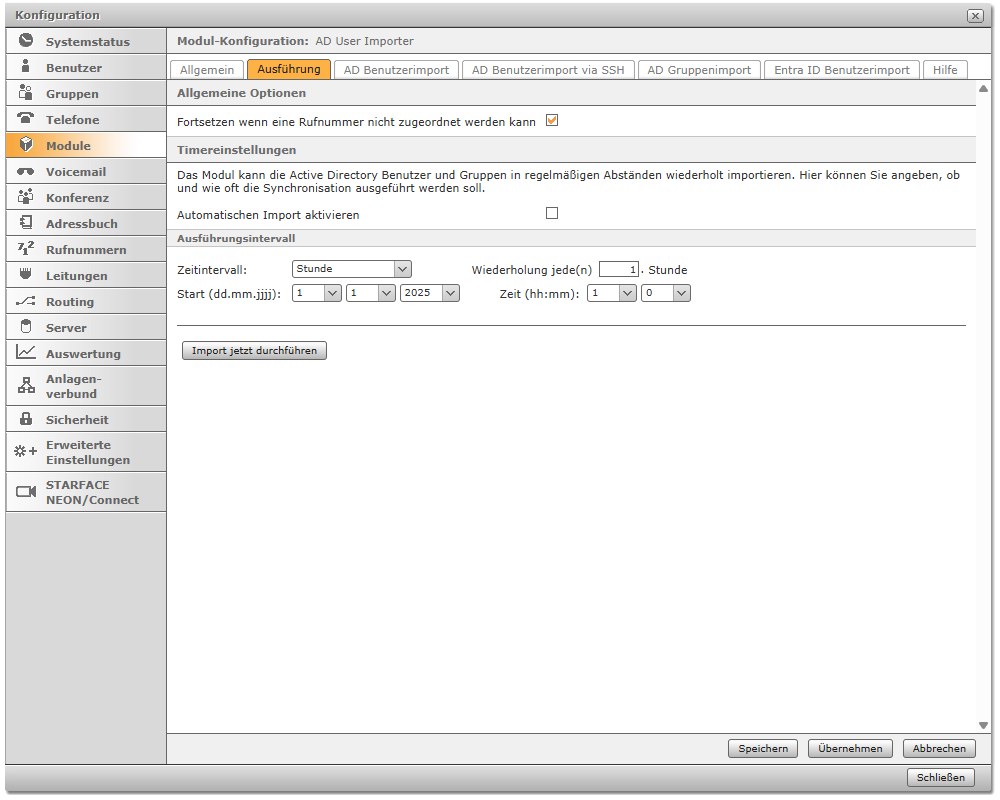Click the Sicherheit padlock icon
This screenshot has width=1000, height=800.
[x=26, y=419]
